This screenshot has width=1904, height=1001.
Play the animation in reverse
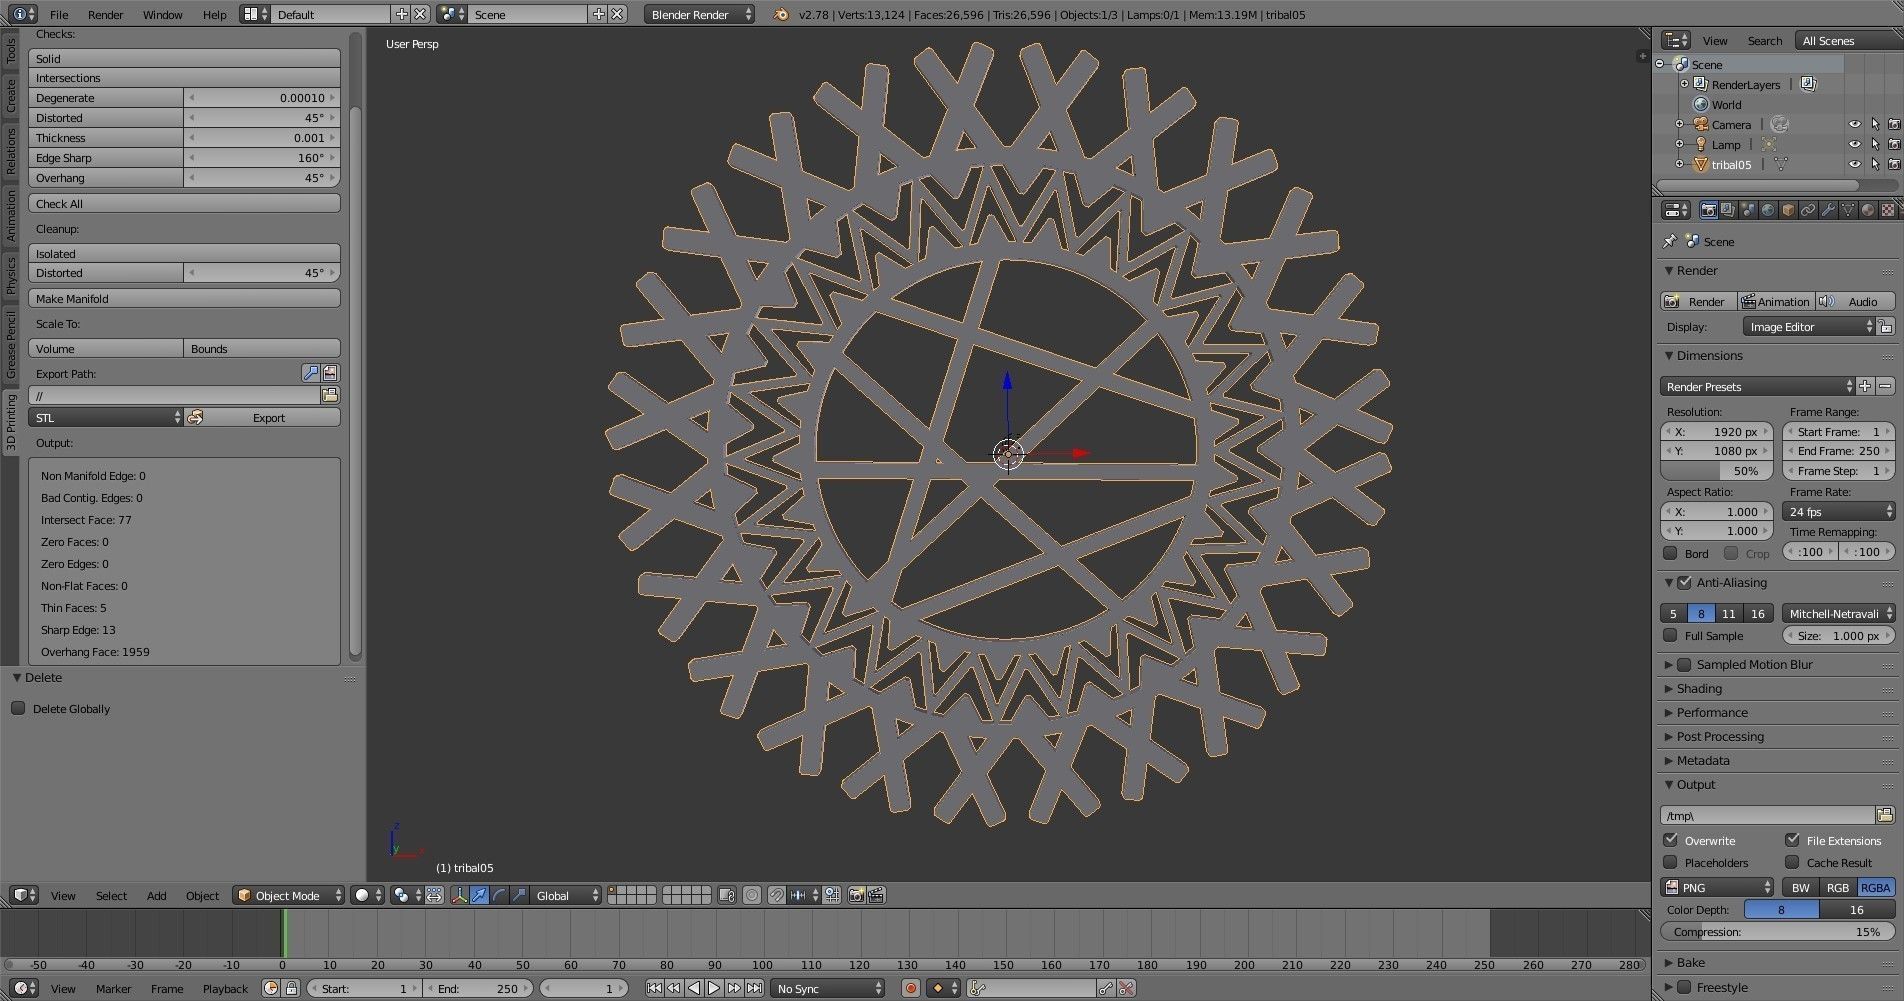(x=694, y=988)
